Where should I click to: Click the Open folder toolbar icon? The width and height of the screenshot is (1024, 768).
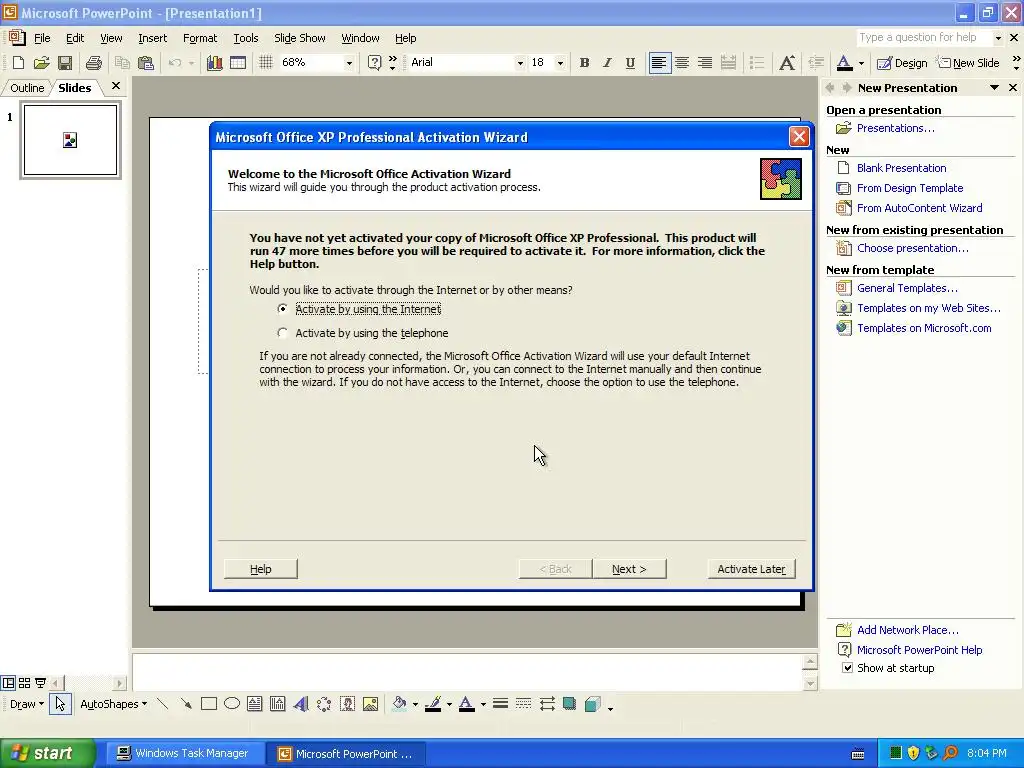[42, 63]
